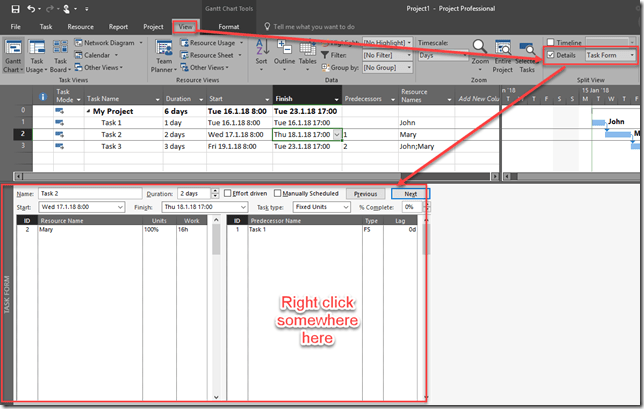Click the Name field containing Task 2
This screenshot has width=644, height=409.
tap(88, 193)
